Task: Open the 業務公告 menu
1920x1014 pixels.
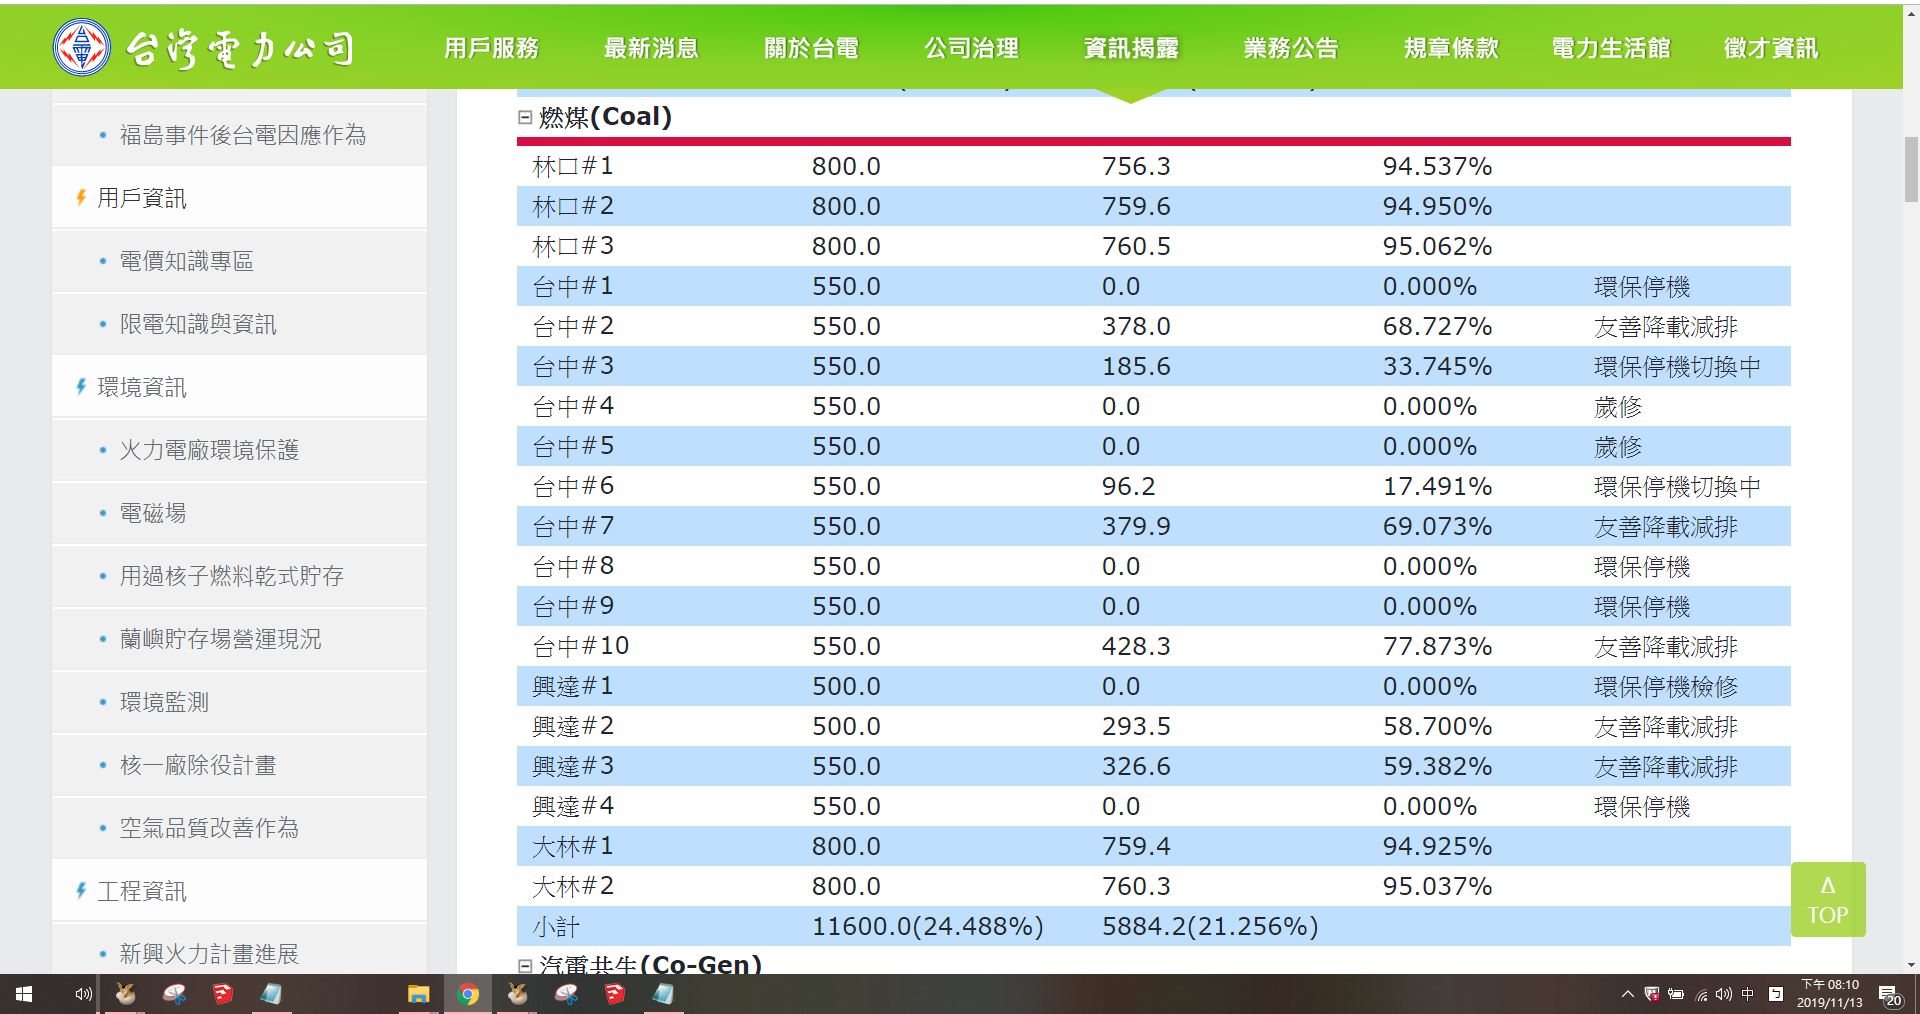Action: point(1291,48)
